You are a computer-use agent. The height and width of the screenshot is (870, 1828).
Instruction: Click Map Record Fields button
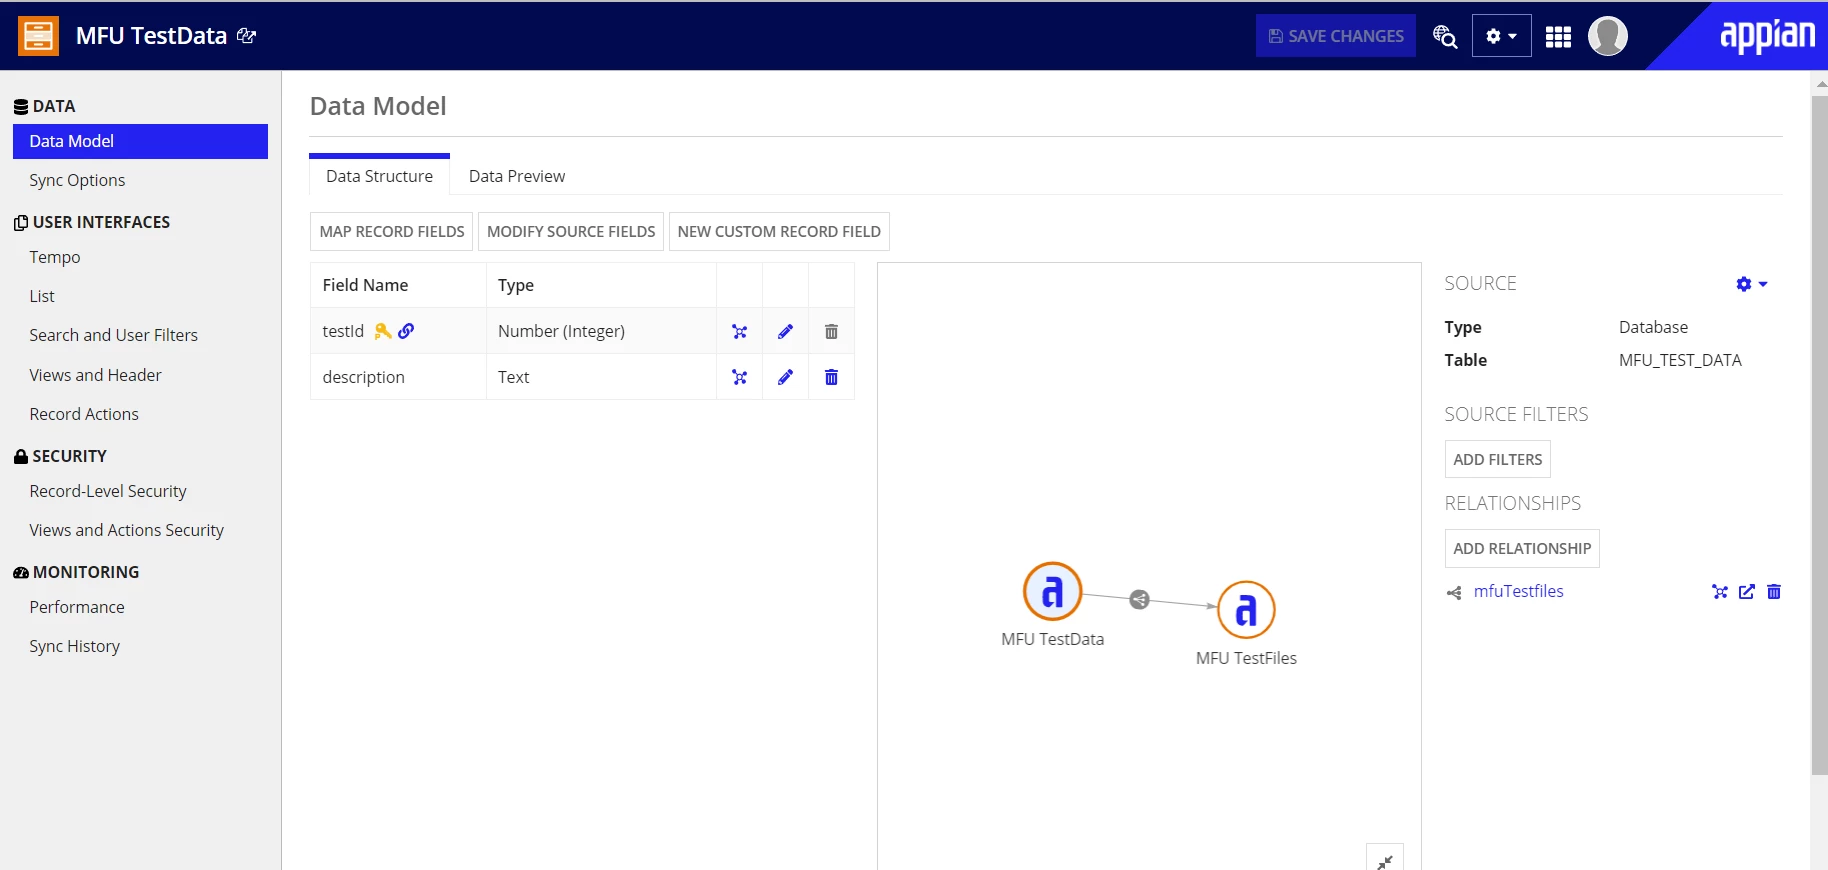392,231
